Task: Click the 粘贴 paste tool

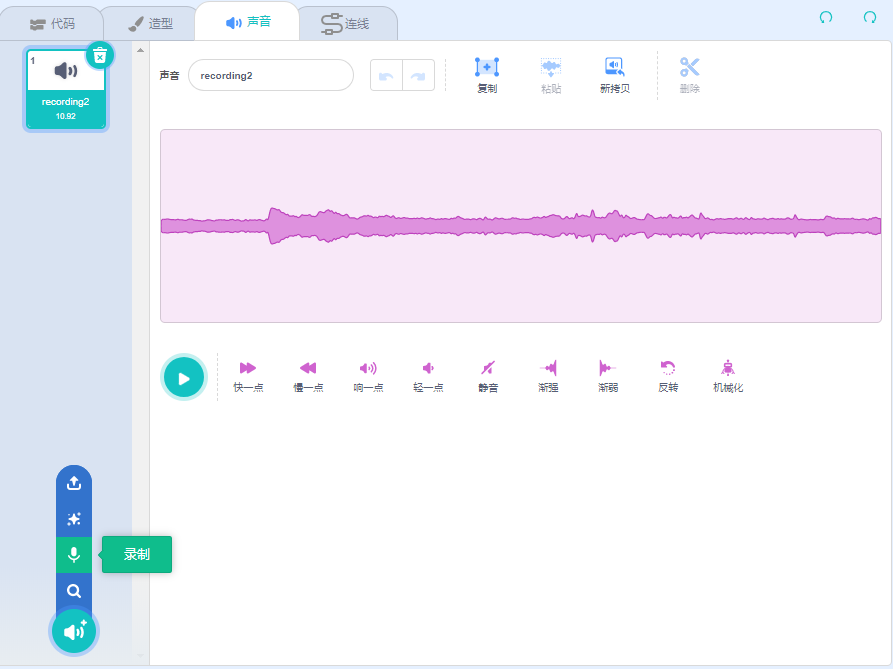Action: click(551, 75)
